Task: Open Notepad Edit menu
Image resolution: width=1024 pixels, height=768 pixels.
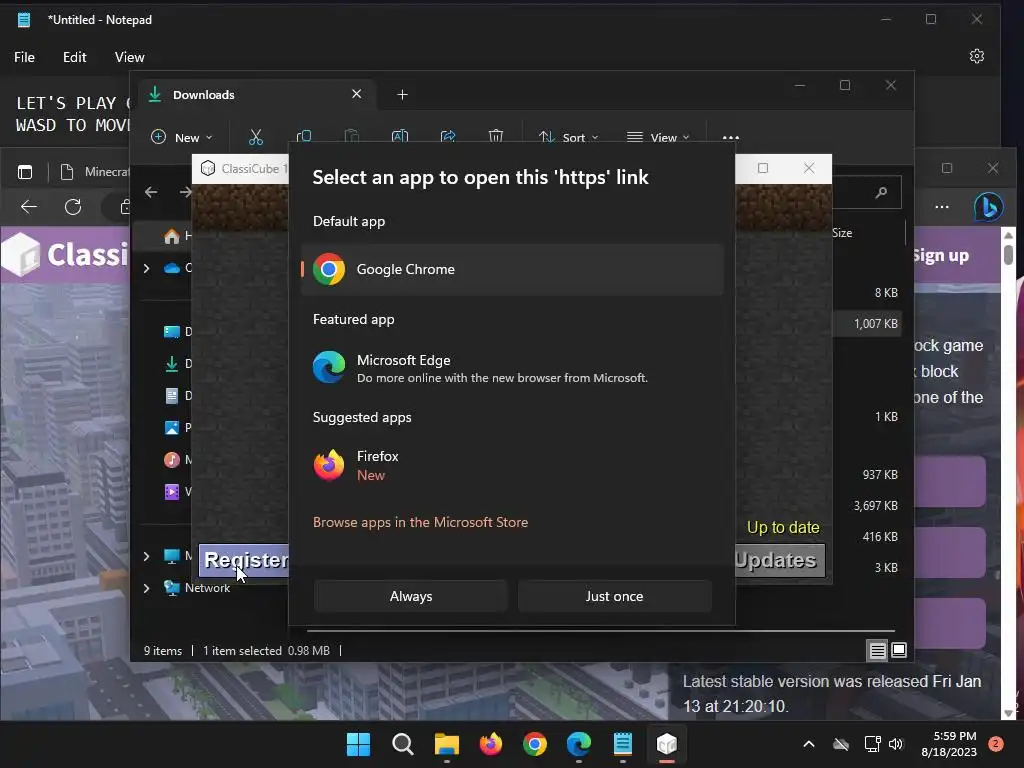Action: pyautogui.click(x=74, y=57)
